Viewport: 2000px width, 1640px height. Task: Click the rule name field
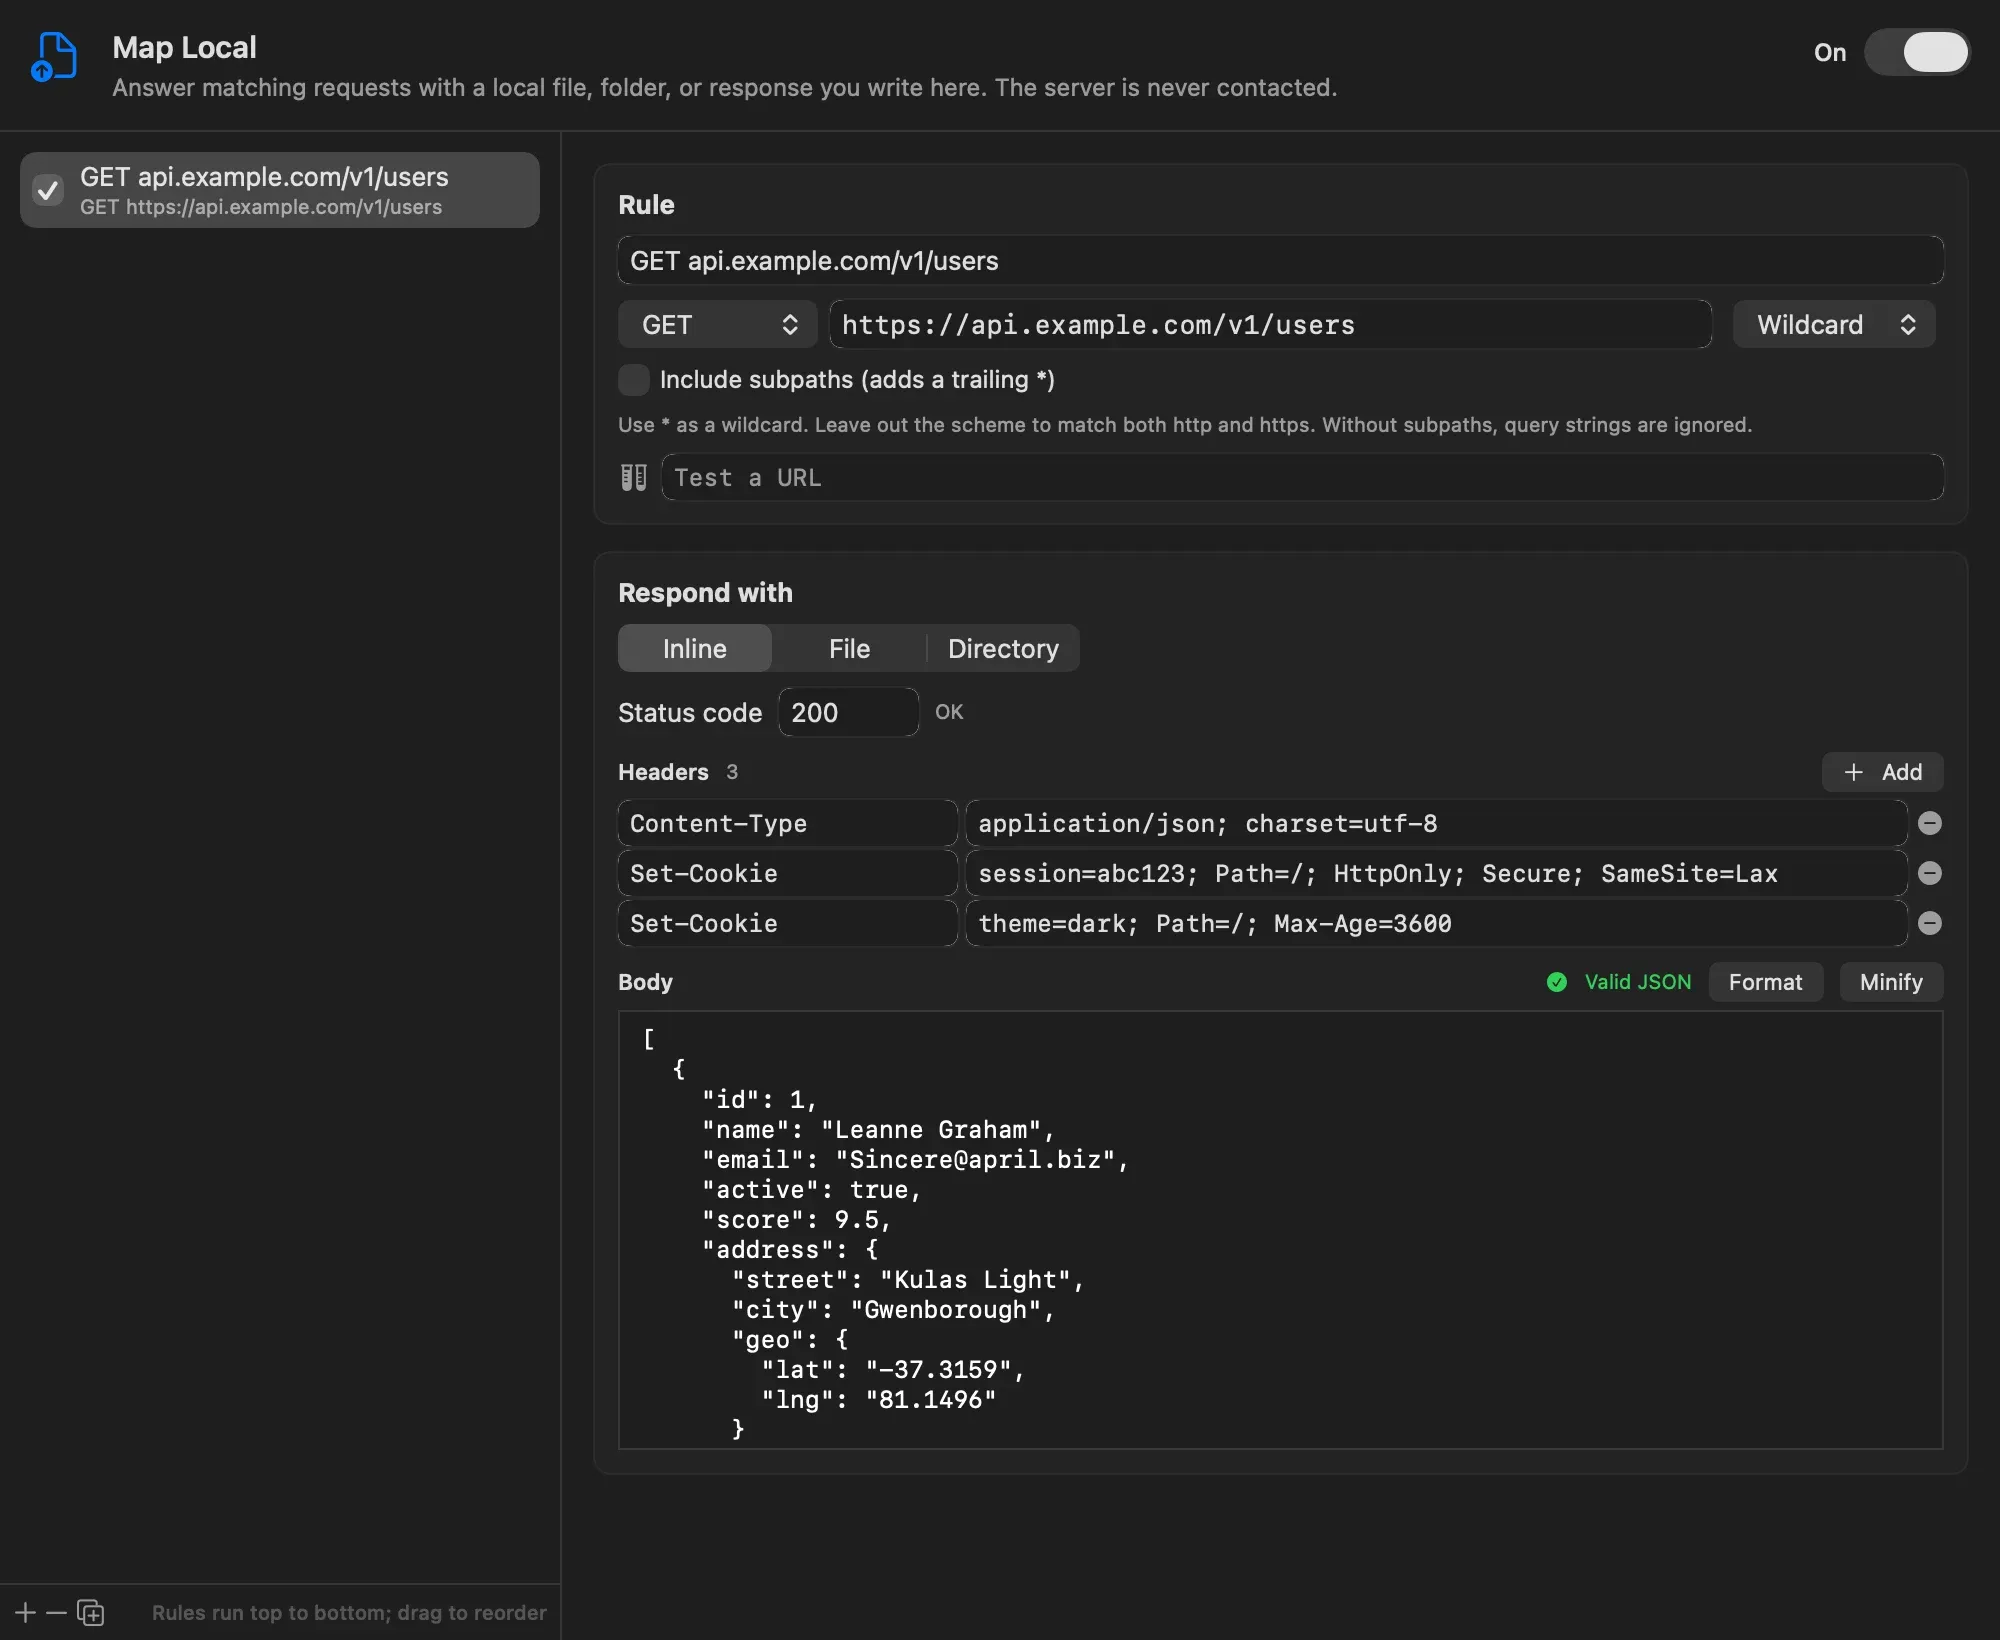point(1281,261)
